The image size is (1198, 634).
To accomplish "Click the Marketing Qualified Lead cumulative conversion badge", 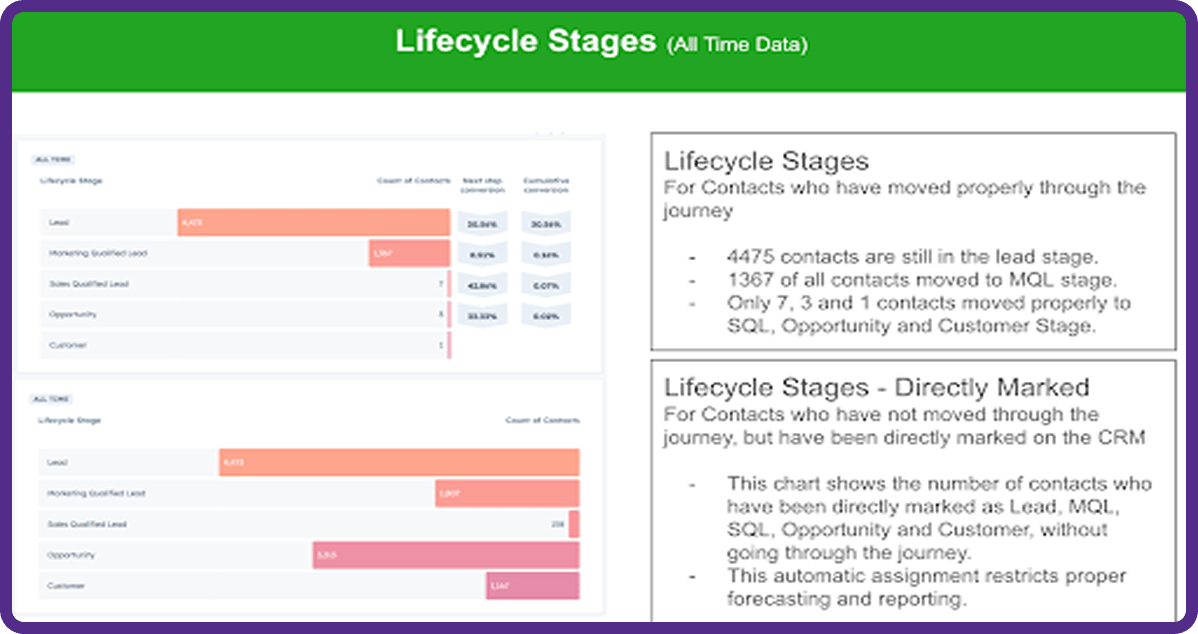I will tap(546, 254).
